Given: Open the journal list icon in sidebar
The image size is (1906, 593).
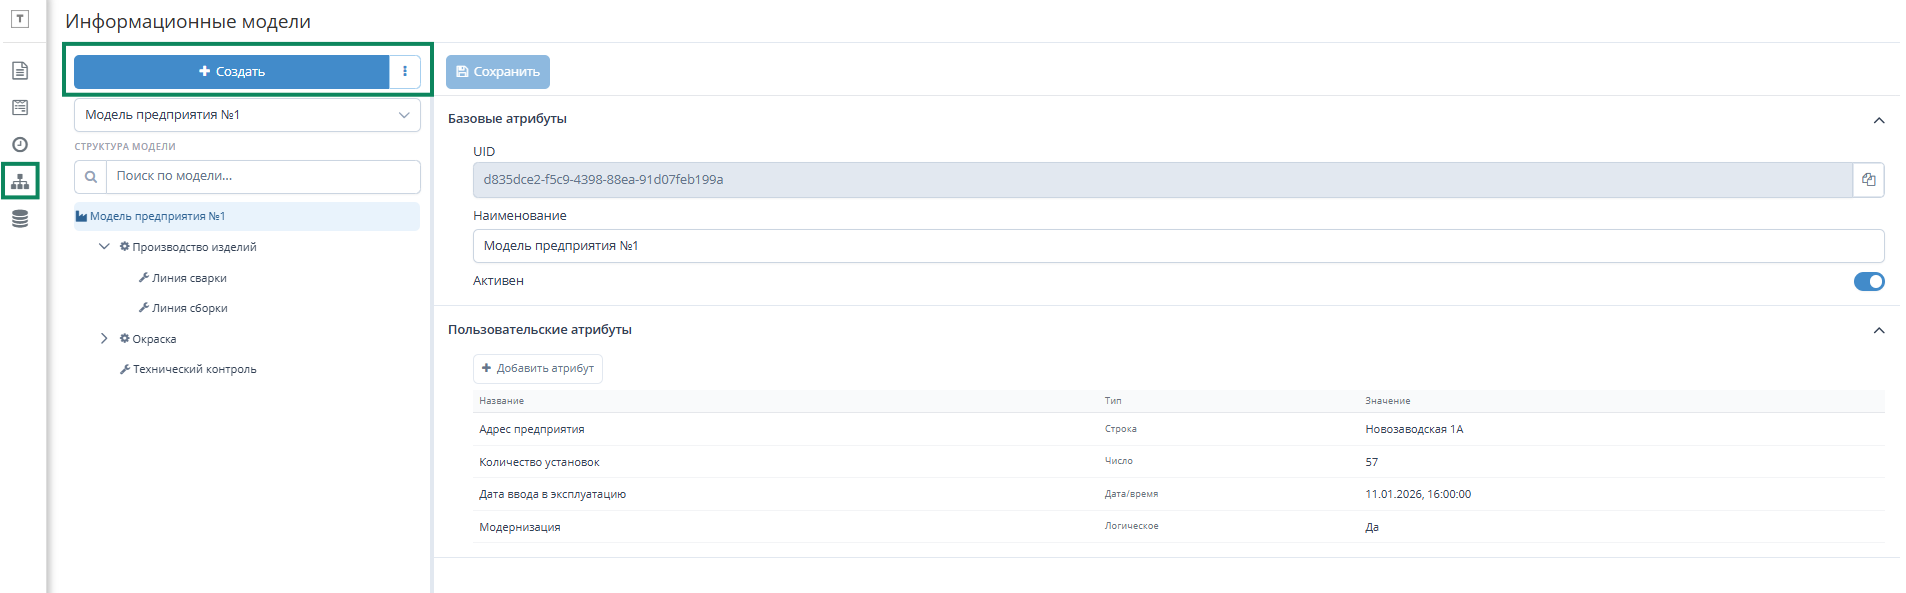Looking at the screenshot, I should tap(20, 108).
